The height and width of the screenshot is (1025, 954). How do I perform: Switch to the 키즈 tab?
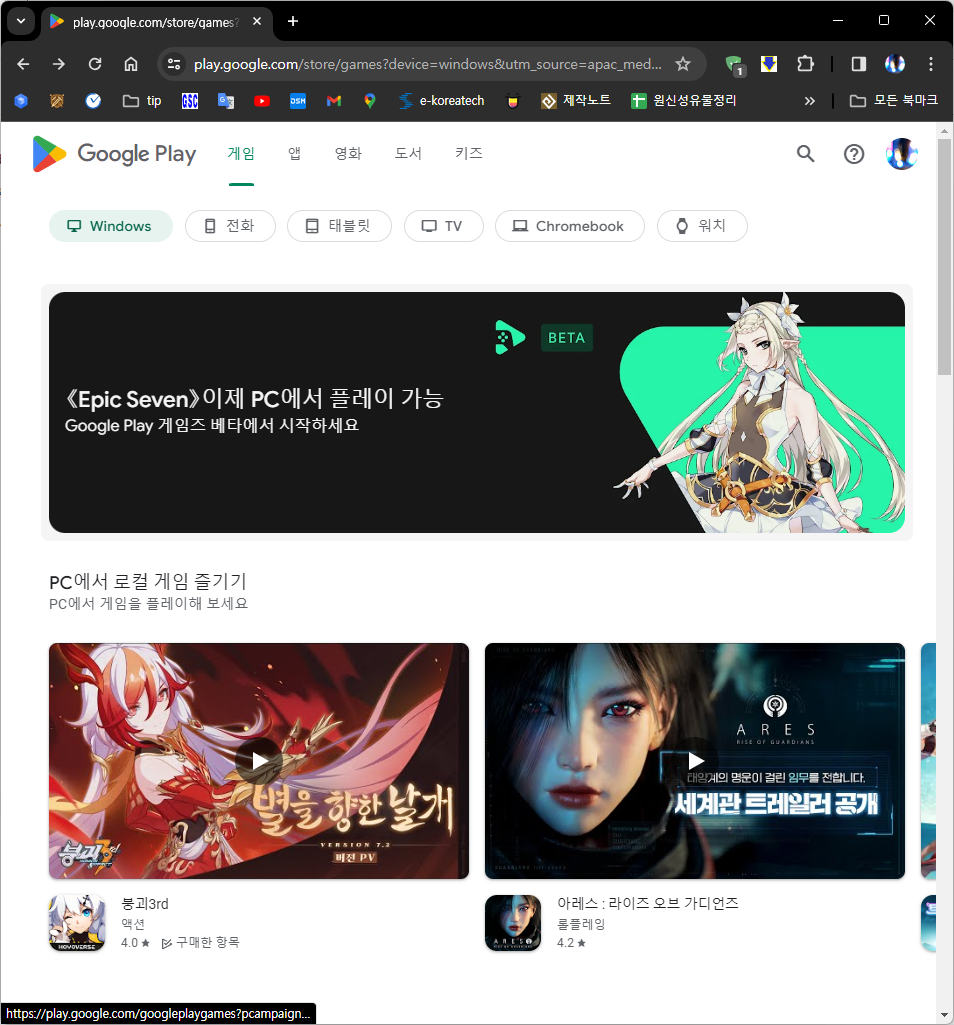[x=469, y=153]
